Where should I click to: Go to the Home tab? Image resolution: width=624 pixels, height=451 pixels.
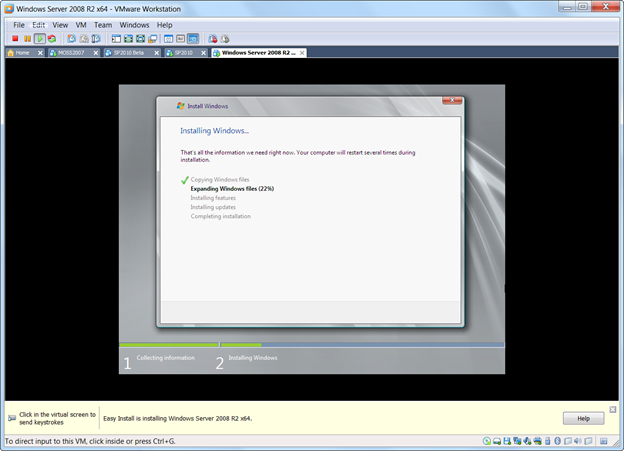tap(22, 53)
